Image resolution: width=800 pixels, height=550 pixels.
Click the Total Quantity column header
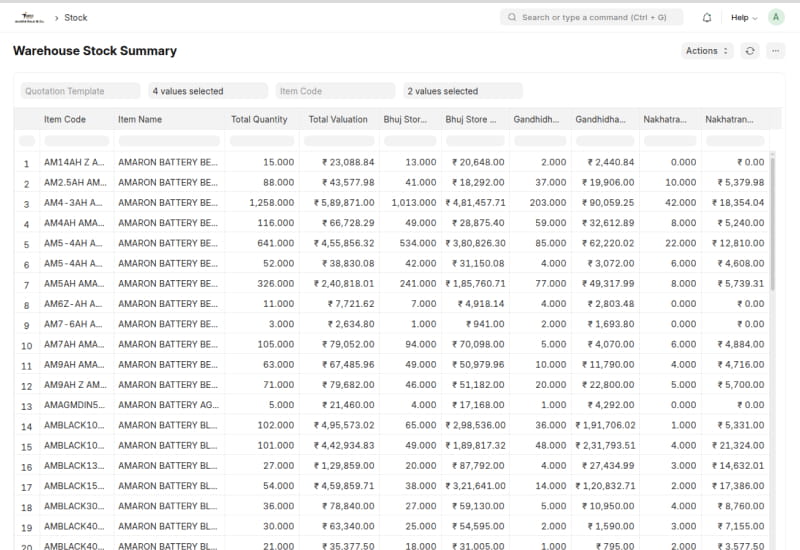pos(259,119)
